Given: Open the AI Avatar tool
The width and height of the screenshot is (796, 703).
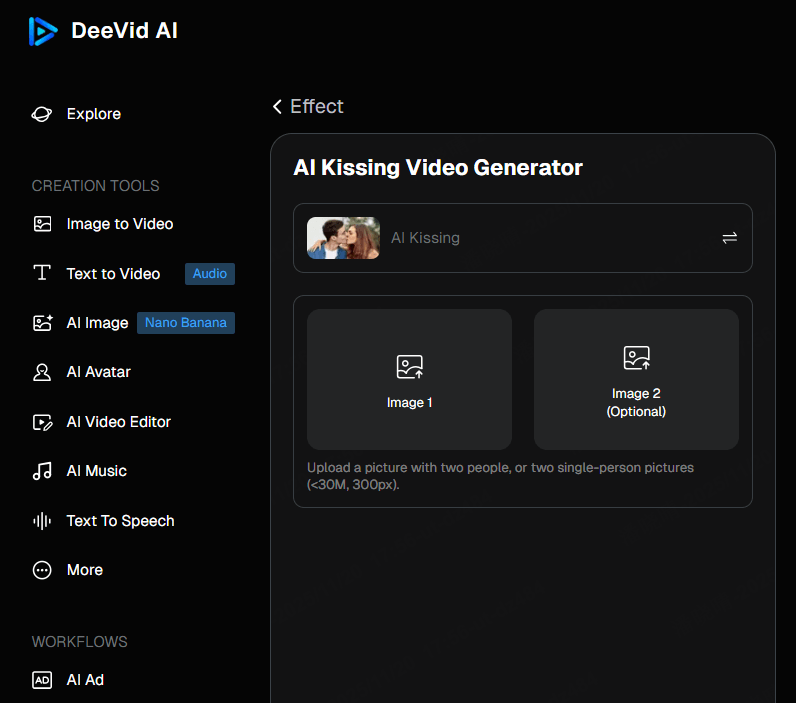Looking at the screenshot, I should pyautogui.click(x=98, y=372).
